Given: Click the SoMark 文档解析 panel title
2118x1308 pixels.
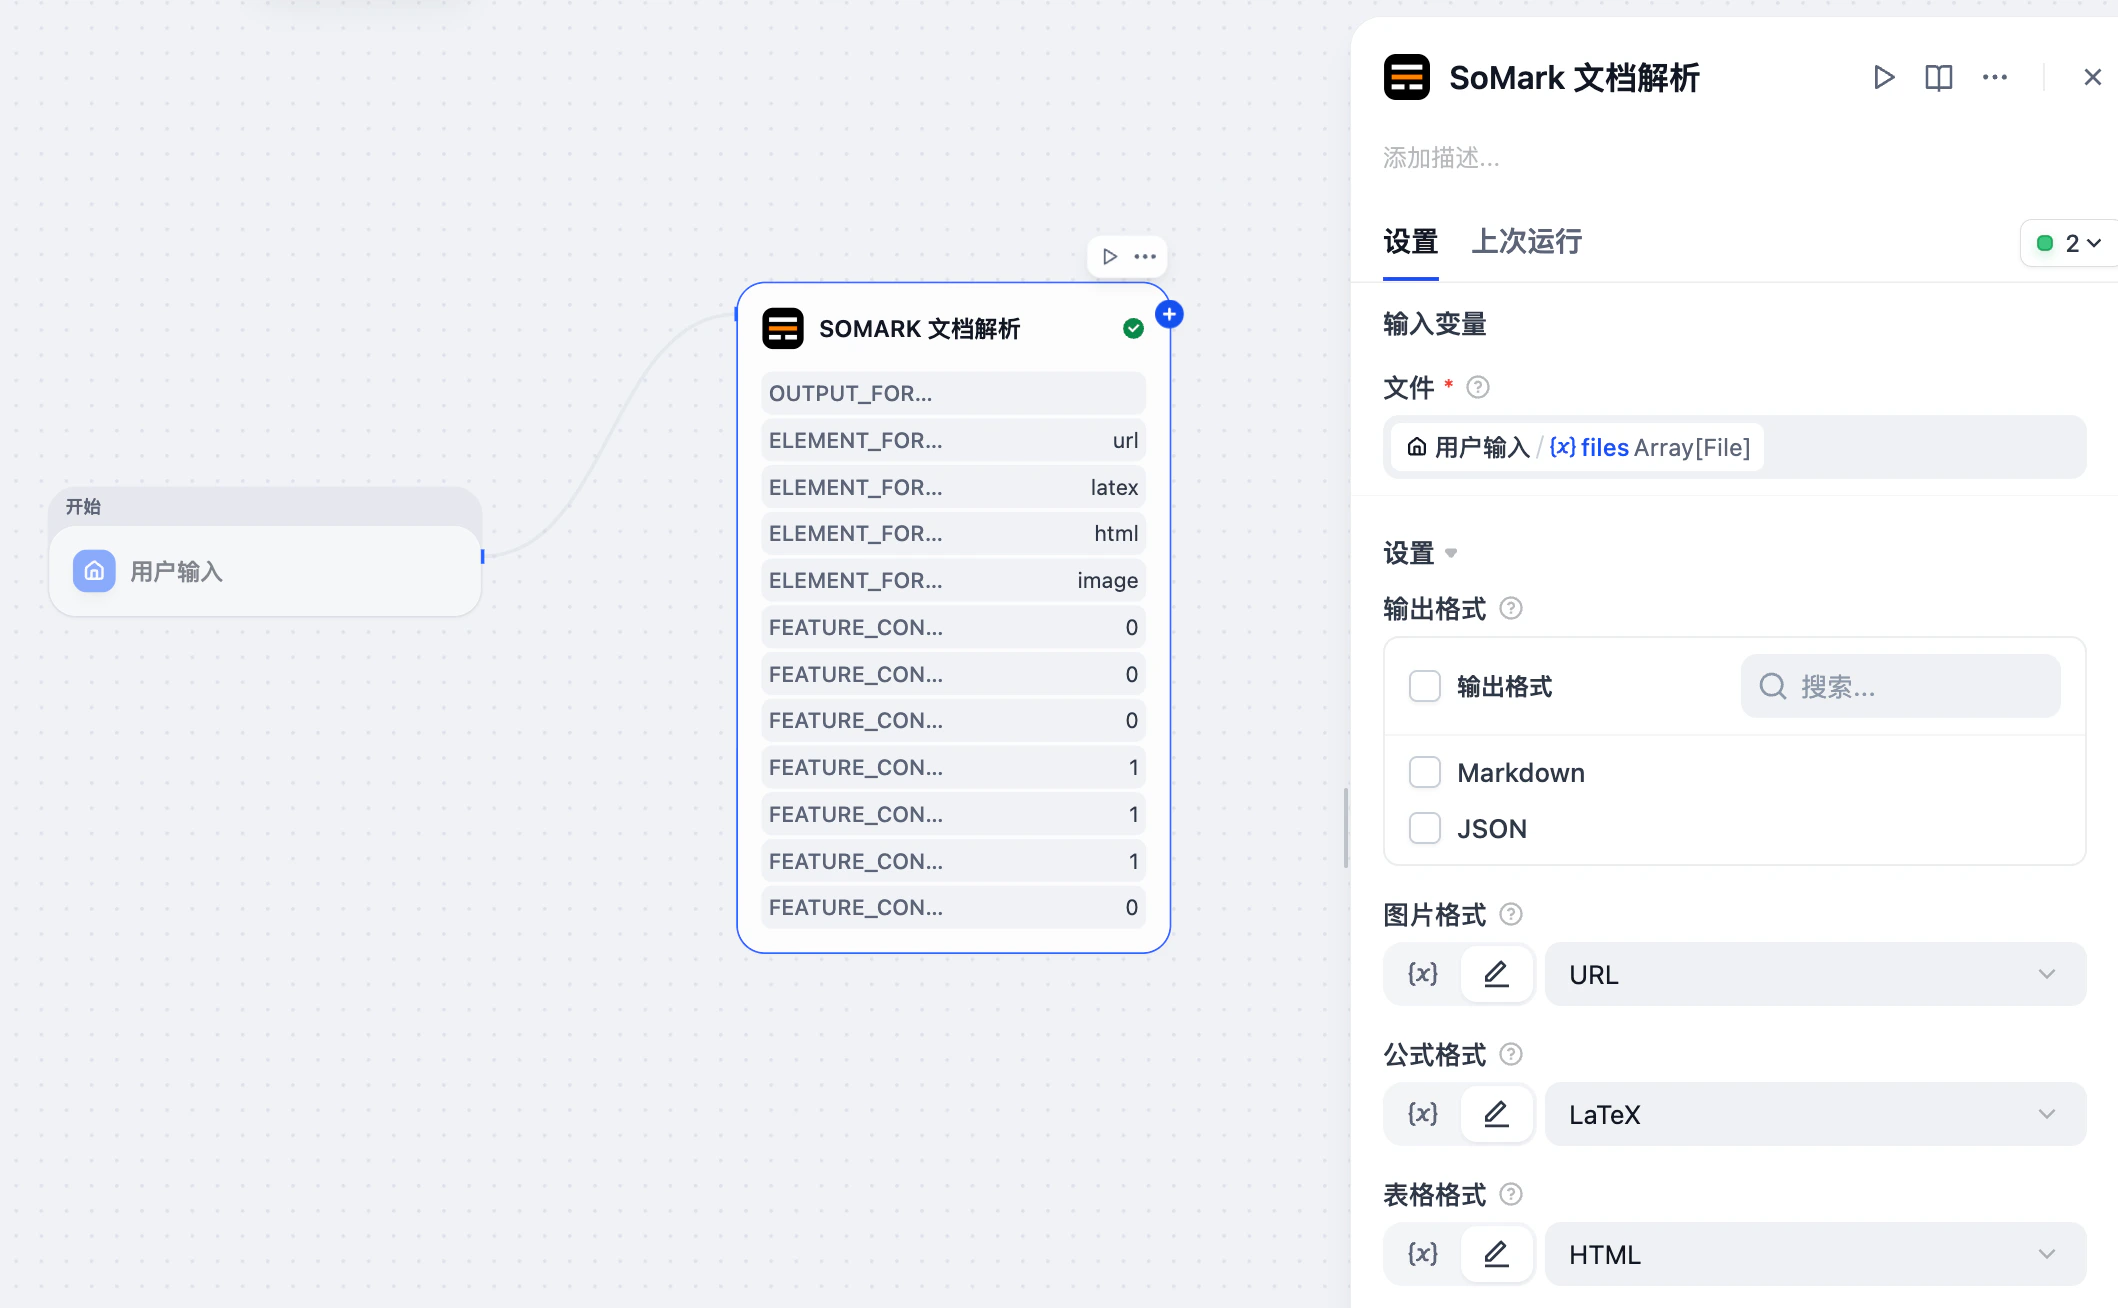Looking at the screenshot, I should pos(1574,78).
